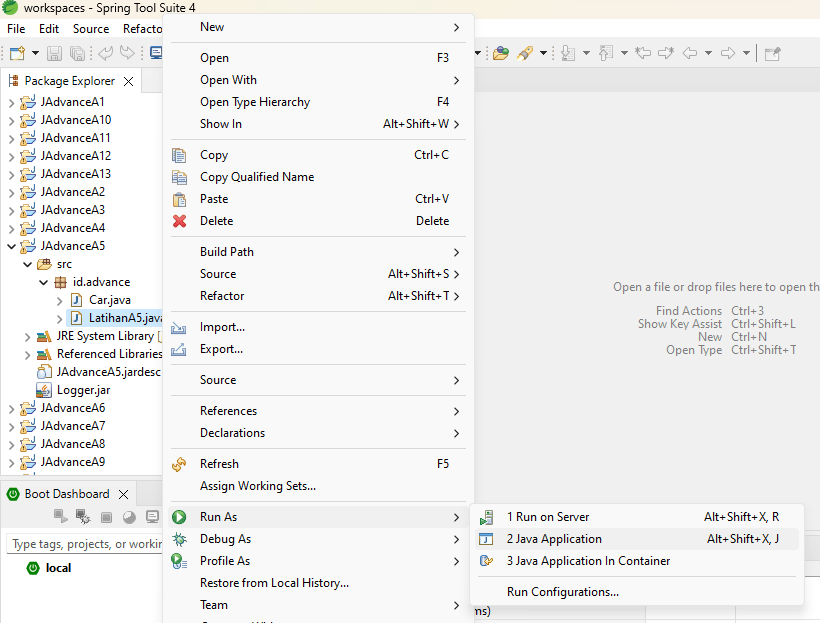This screenshot has height=623, width=820.
Task: Close the Package Explorer view
Action: (128, 81)
